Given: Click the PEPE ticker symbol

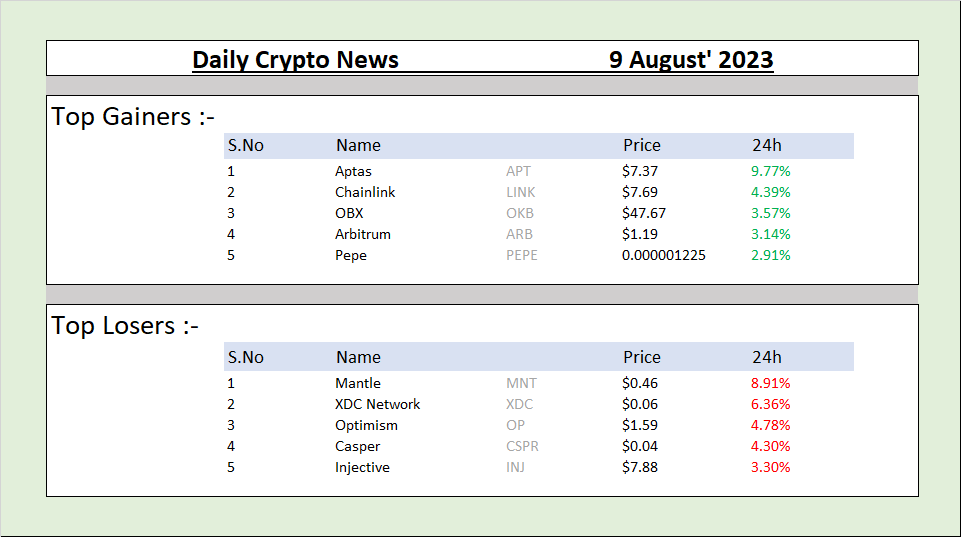Looking at the screenshot, I should click(522, 255).
